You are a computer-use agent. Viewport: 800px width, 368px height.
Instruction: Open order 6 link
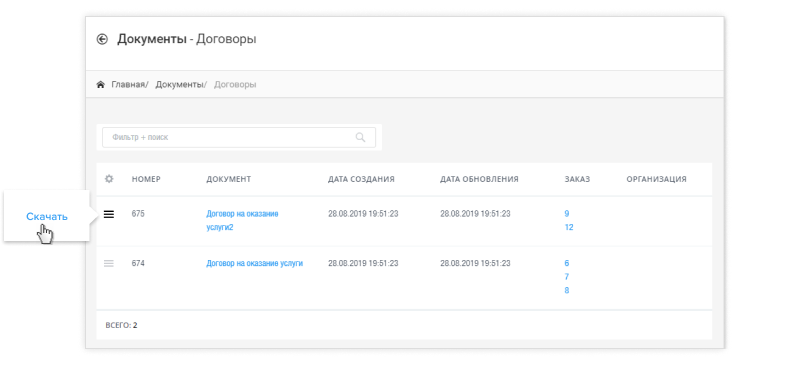point(567,263)
